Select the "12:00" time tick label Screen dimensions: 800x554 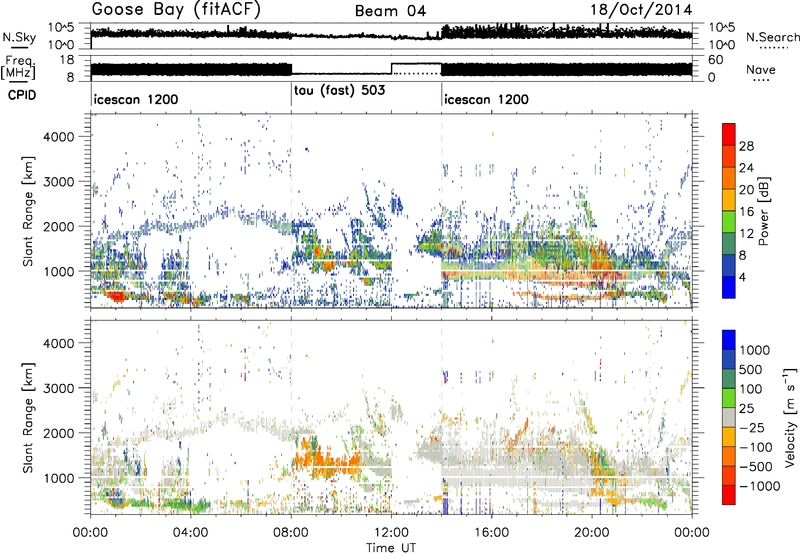click(391, 533)
